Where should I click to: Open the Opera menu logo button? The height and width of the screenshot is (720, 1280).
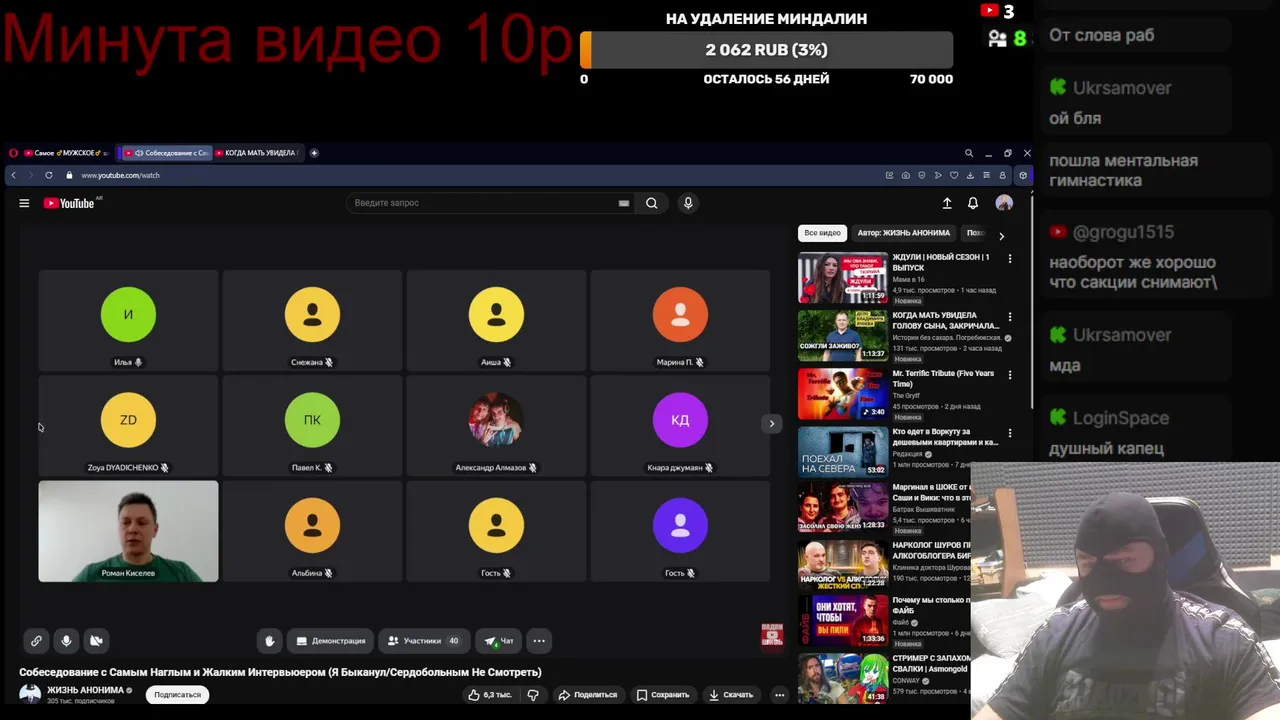[13, 153]
